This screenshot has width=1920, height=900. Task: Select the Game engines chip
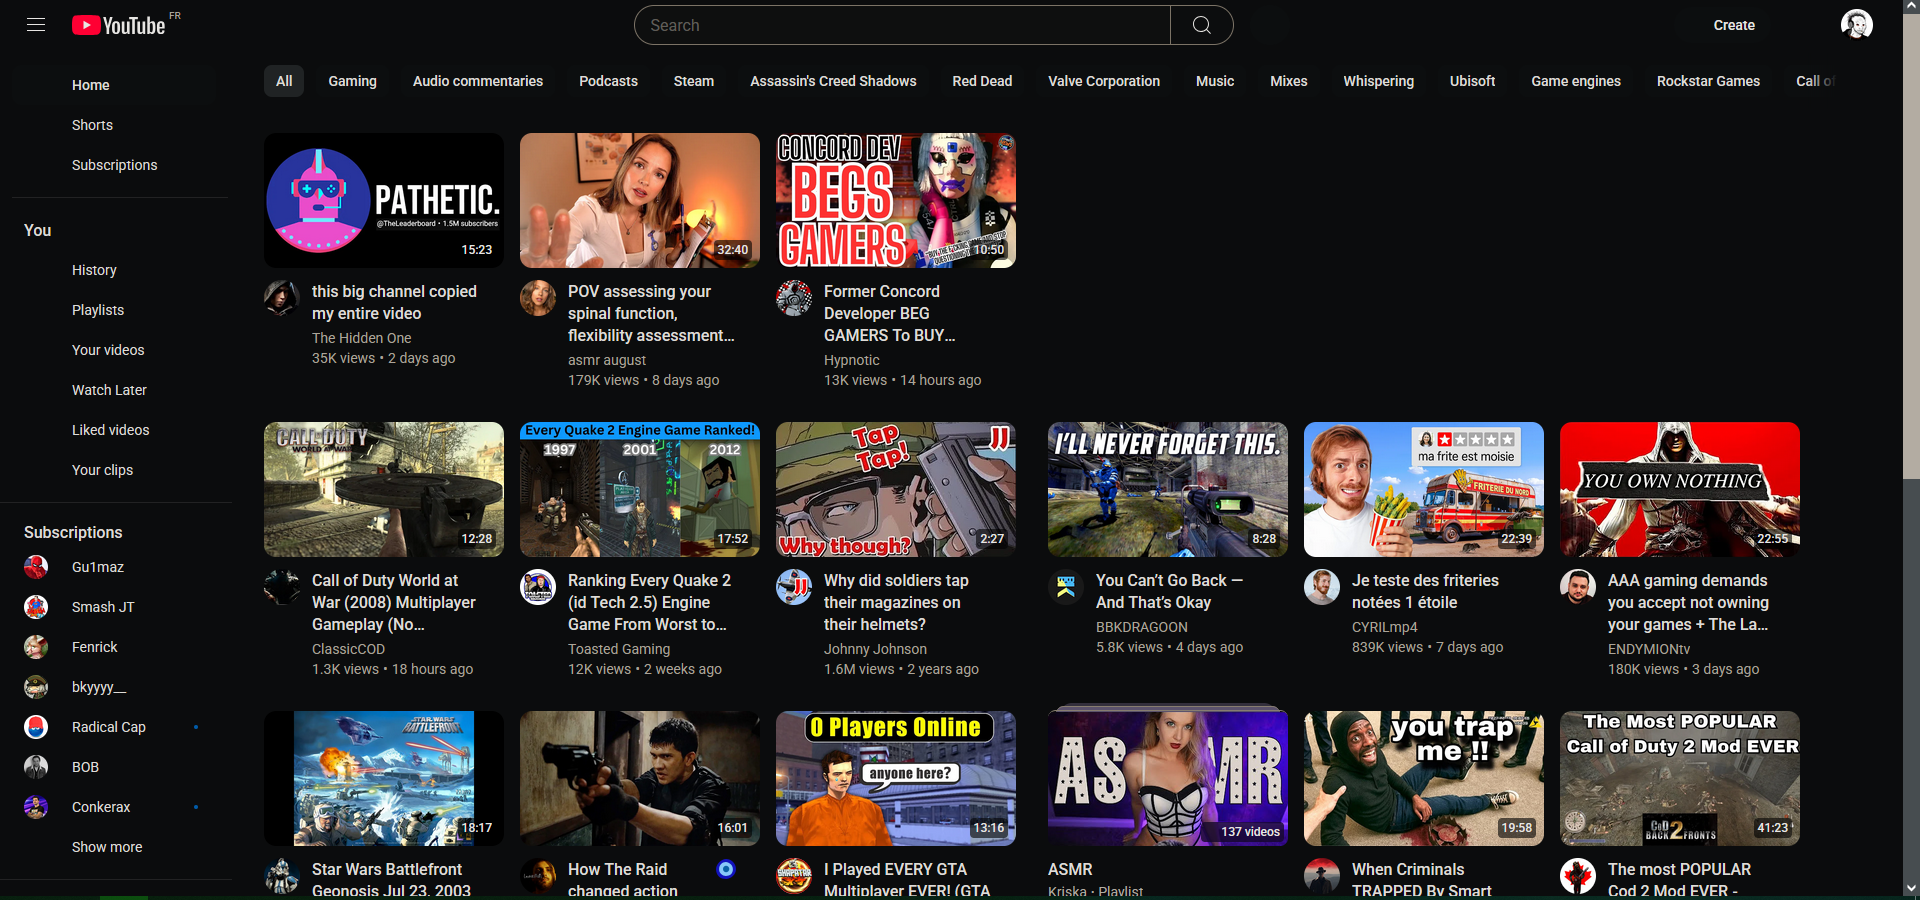point(1576,81)
